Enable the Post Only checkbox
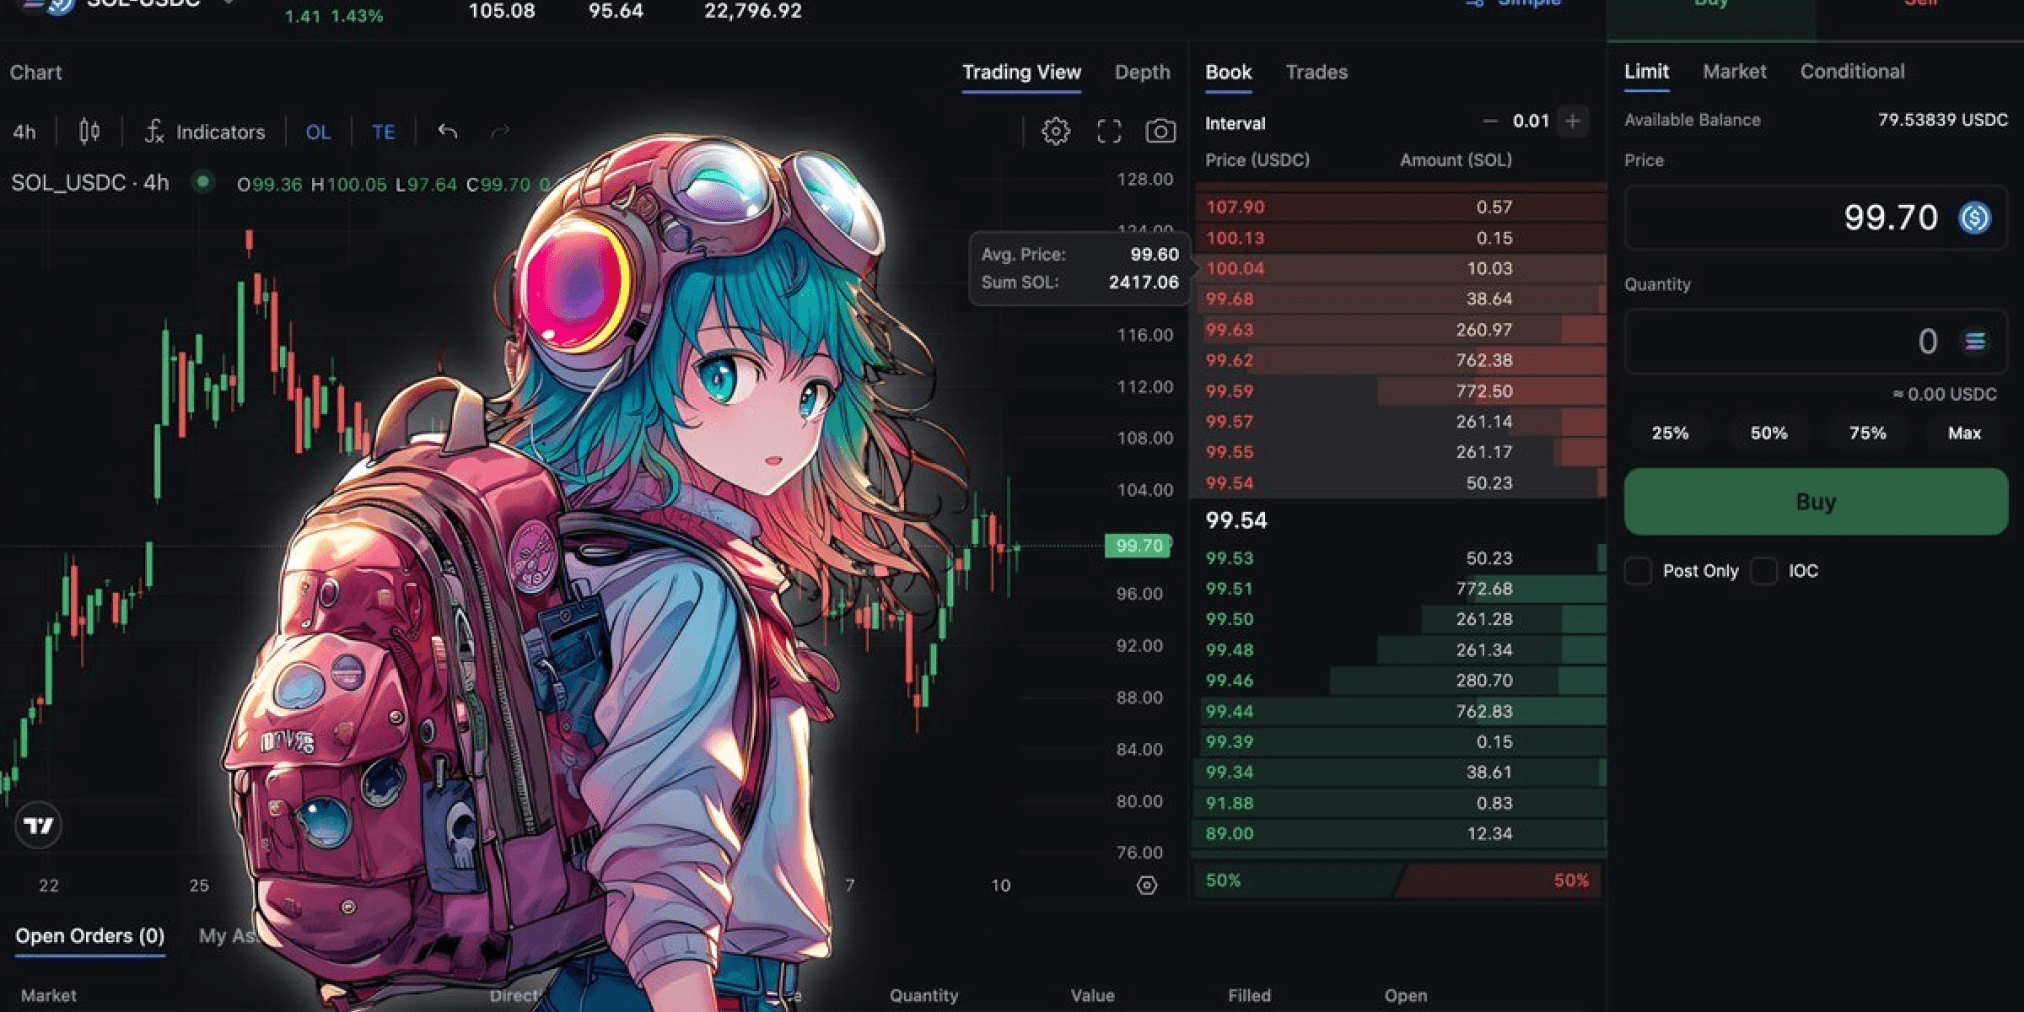 point(1637,570)
